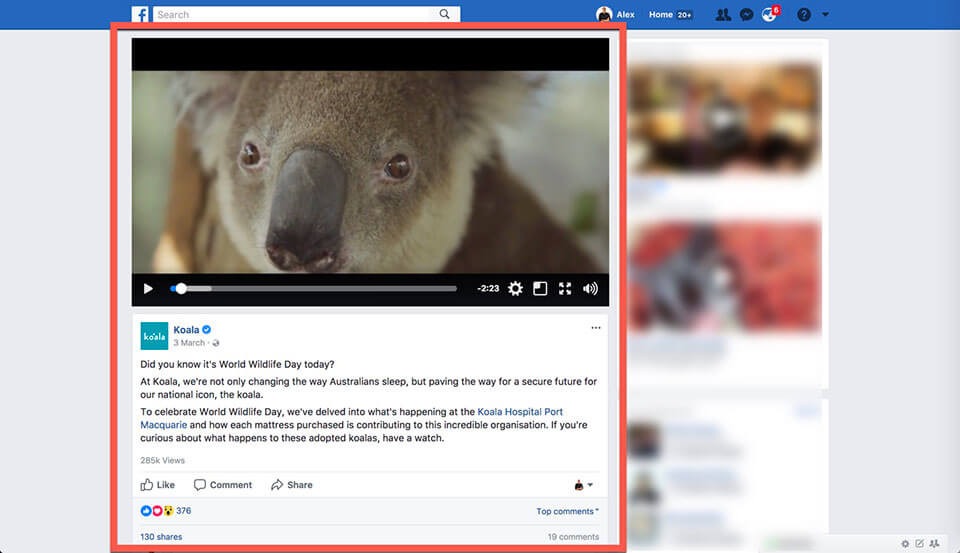Expand the commenting-as profile selector

(583, 485)
